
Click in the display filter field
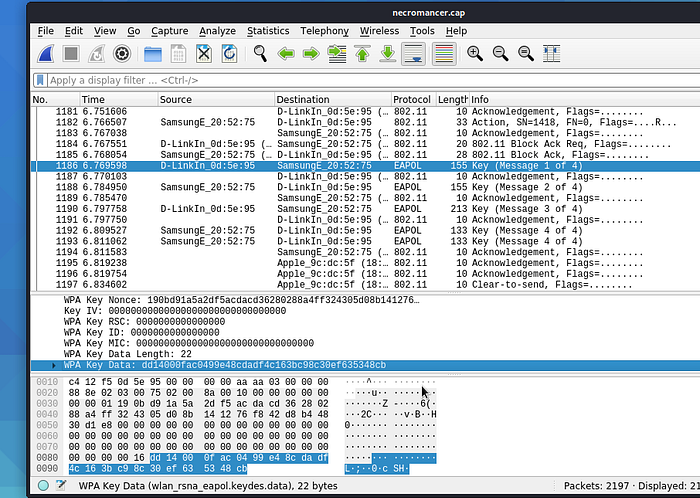click(x=300, y=80)
